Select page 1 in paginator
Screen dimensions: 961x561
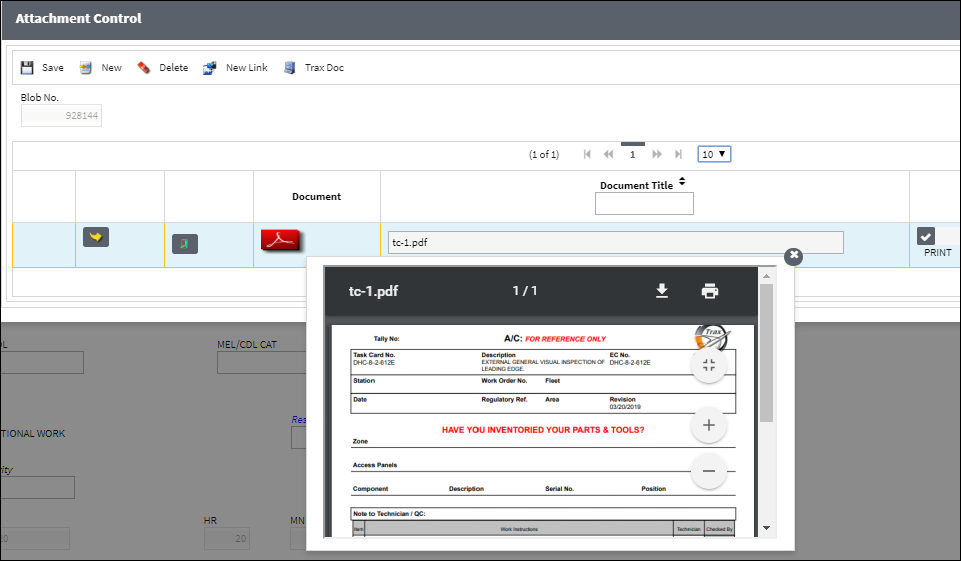[632, 155]
